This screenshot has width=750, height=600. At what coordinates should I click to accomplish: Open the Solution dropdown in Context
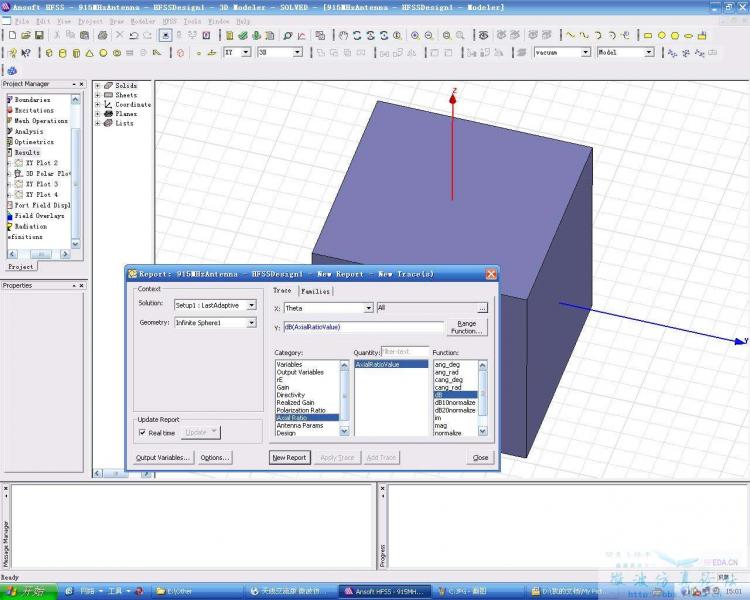[251, 305]
